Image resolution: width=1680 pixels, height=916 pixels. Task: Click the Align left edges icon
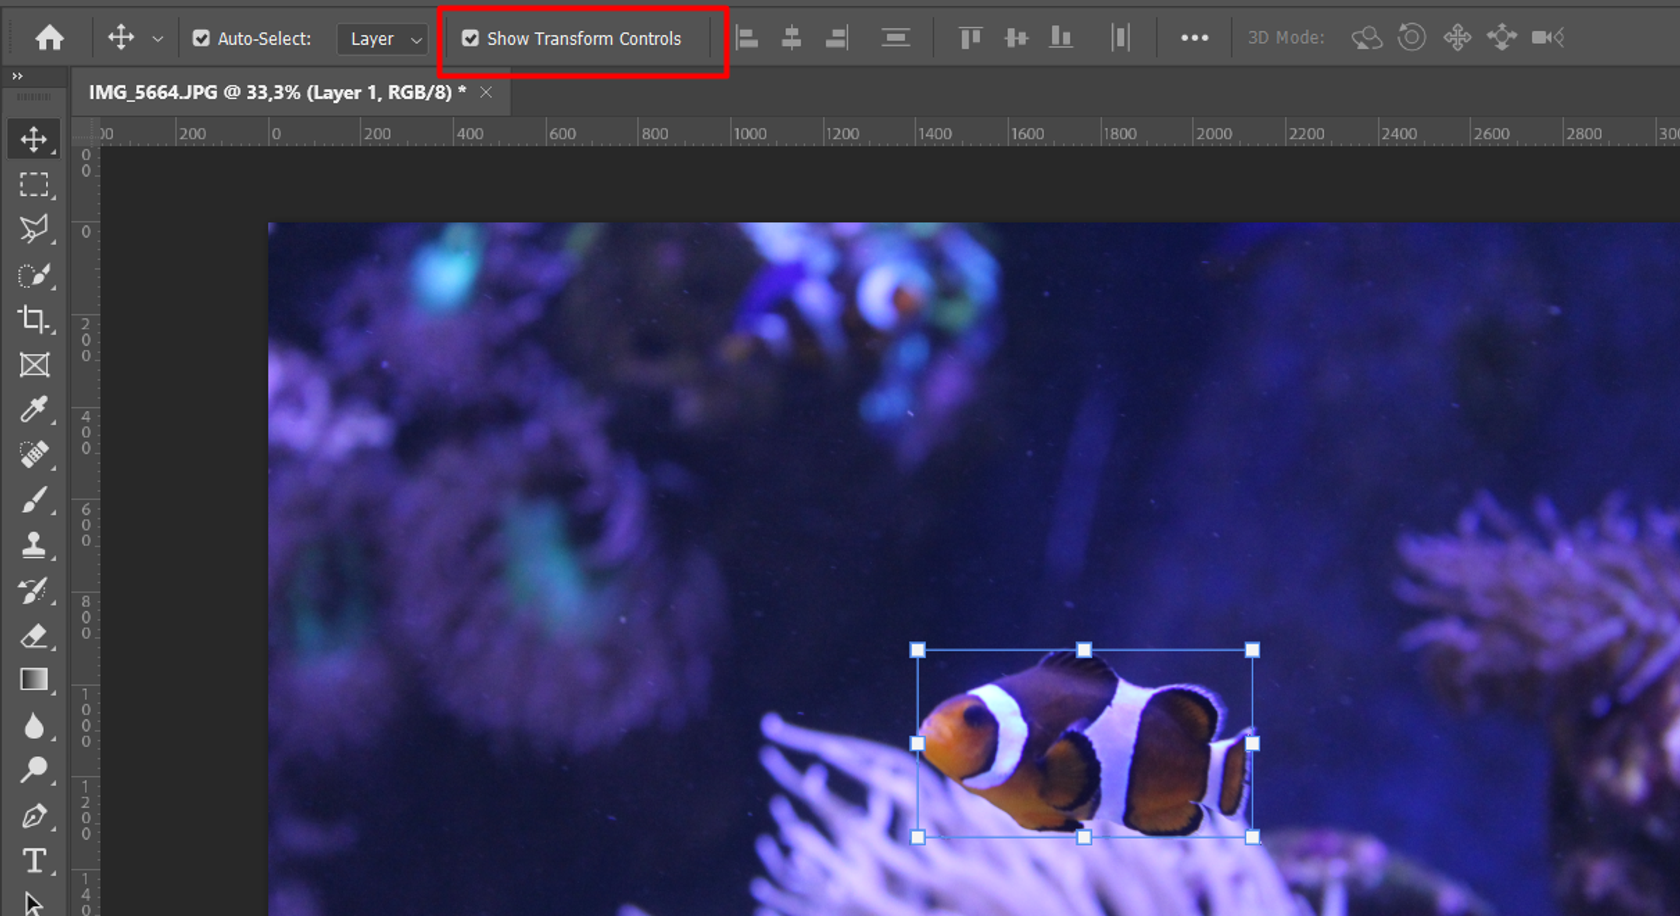pos(746,37)
